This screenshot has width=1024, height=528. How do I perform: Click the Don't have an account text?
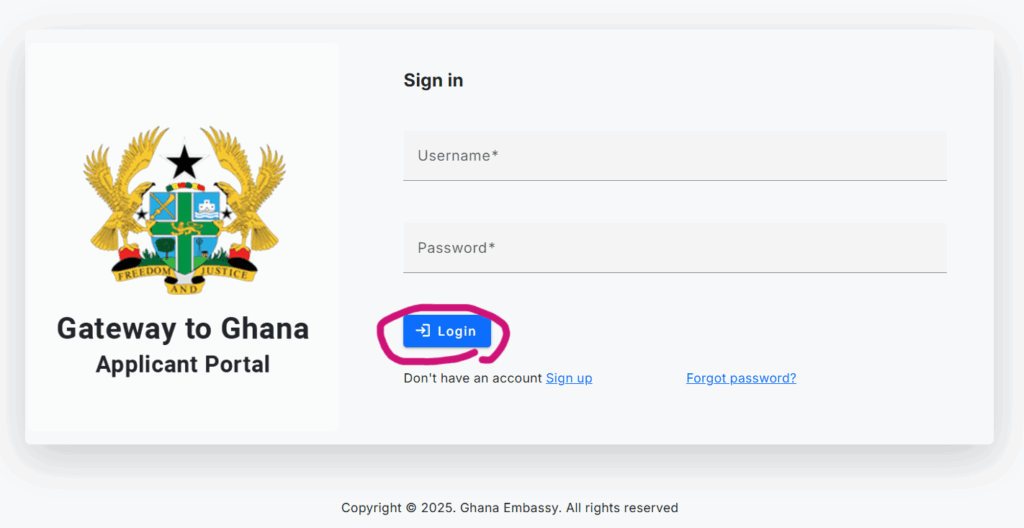pos(472,378)
